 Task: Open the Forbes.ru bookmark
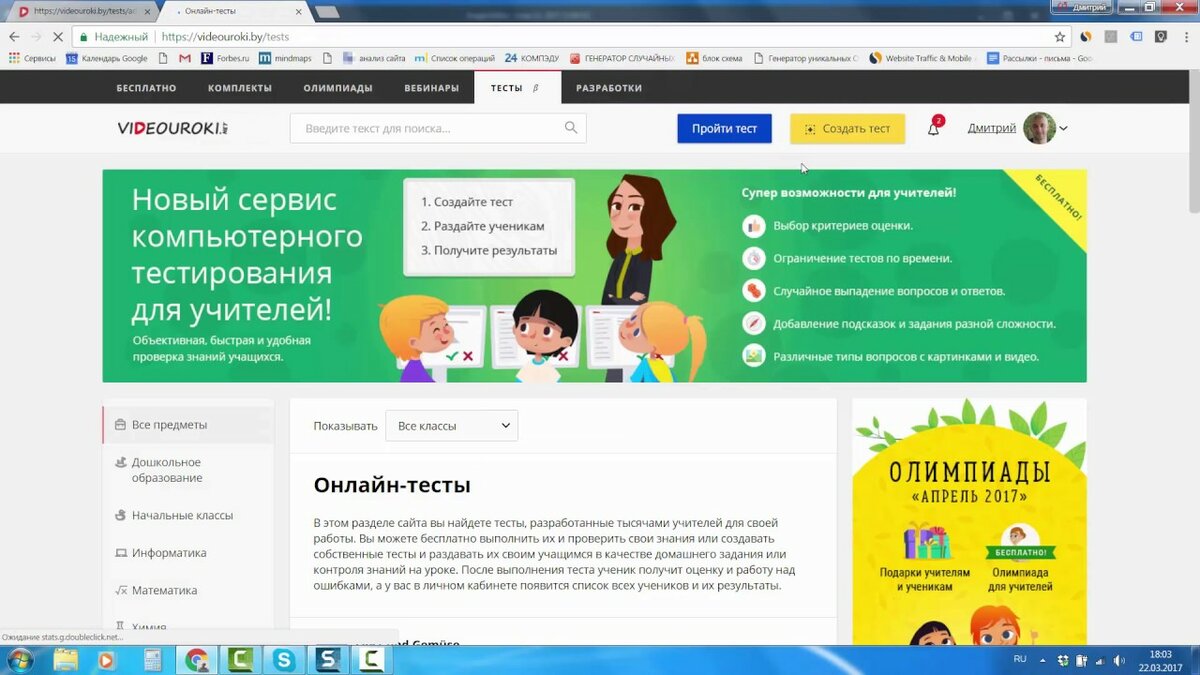tap(225, 58)
